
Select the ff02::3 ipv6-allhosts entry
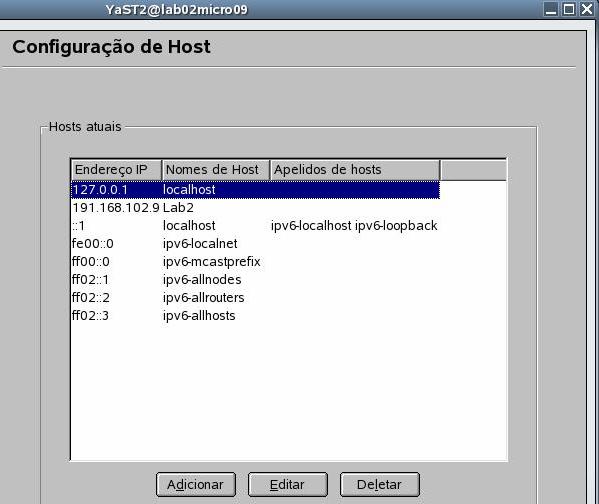[255, 316]
